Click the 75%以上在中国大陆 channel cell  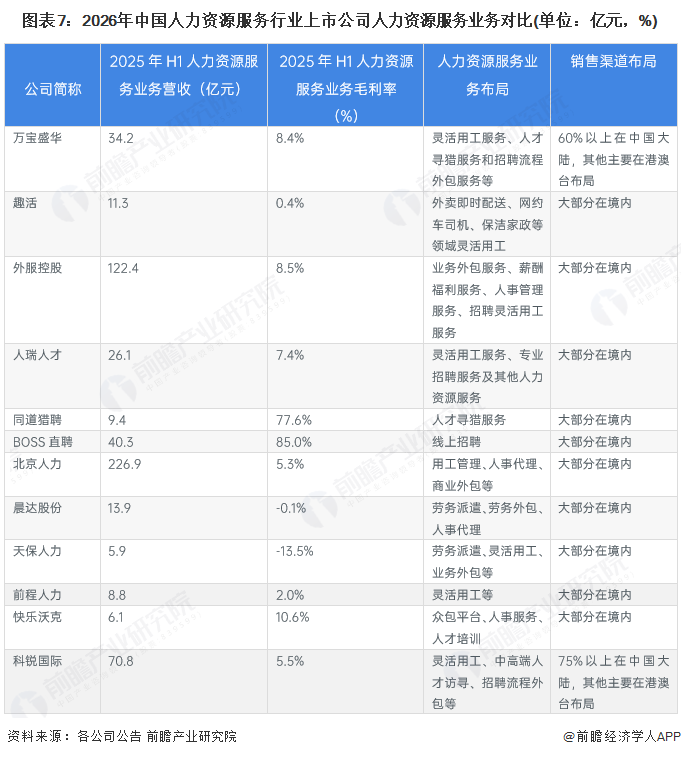click(613, 682)
